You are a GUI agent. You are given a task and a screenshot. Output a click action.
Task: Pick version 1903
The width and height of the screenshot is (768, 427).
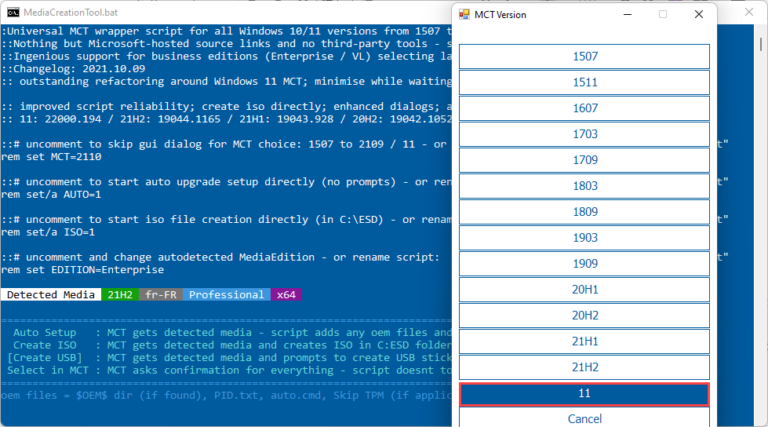[585, 238]
